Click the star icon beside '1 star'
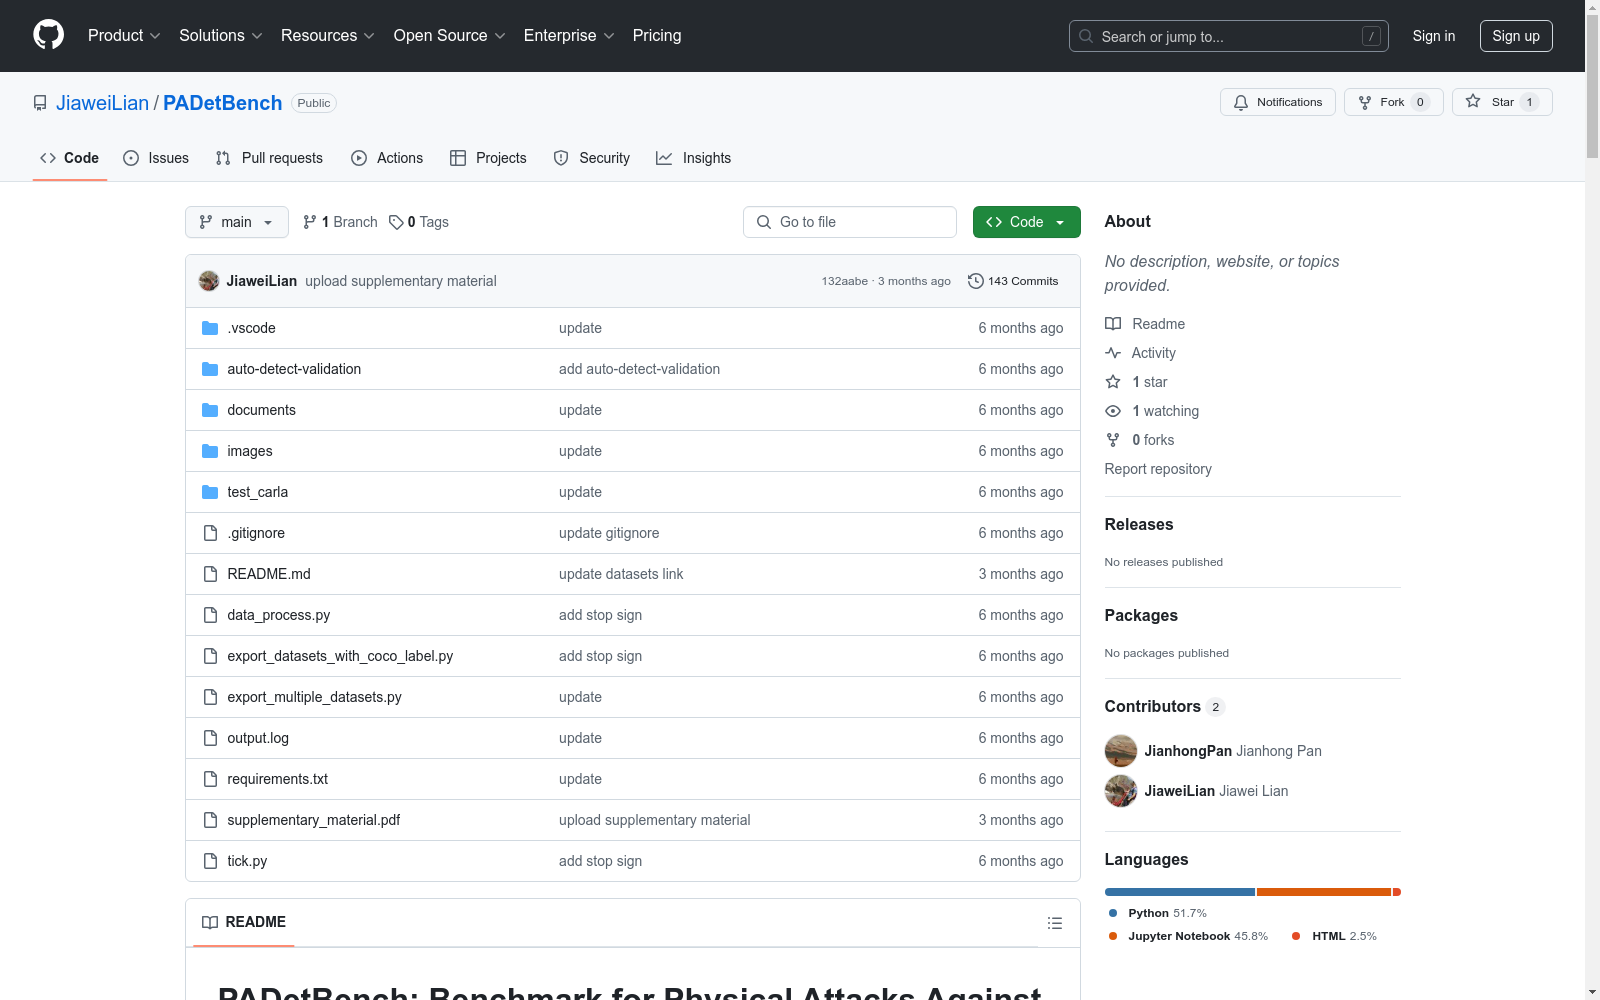 [x=1113, y=382]
